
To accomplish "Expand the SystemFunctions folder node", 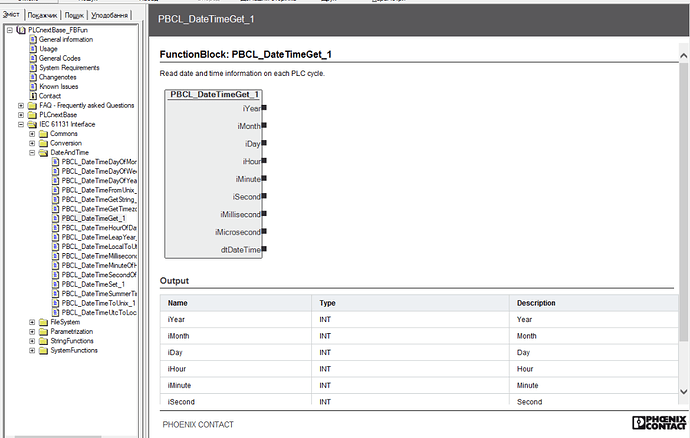I will (x=32, y=351).
